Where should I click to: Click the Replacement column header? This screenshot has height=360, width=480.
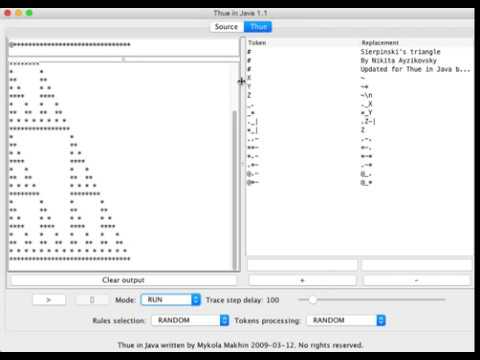416,43
